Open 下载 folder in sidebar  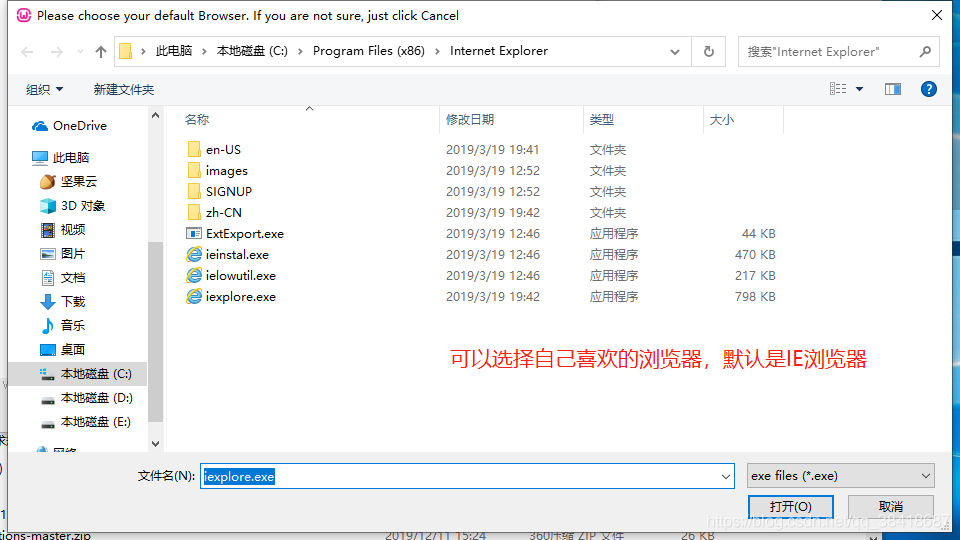pyautogui.click(x=63, y=301)
